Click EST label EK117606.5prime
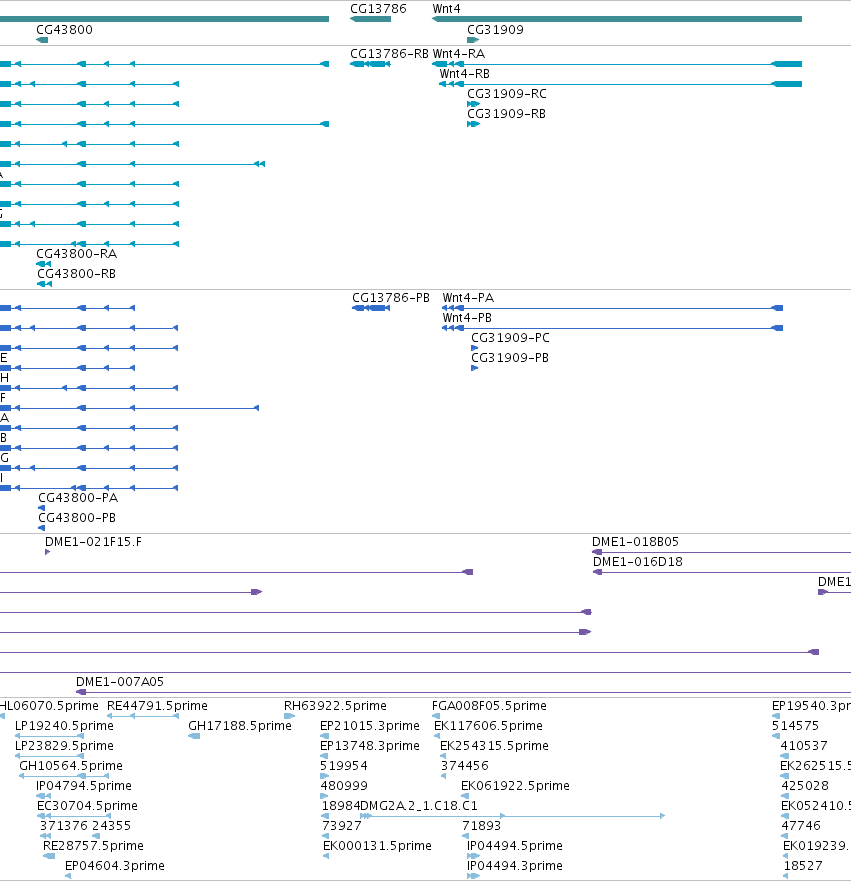This screenshot has width=851, height=881. pyautogui.click(x=488, y=726)
